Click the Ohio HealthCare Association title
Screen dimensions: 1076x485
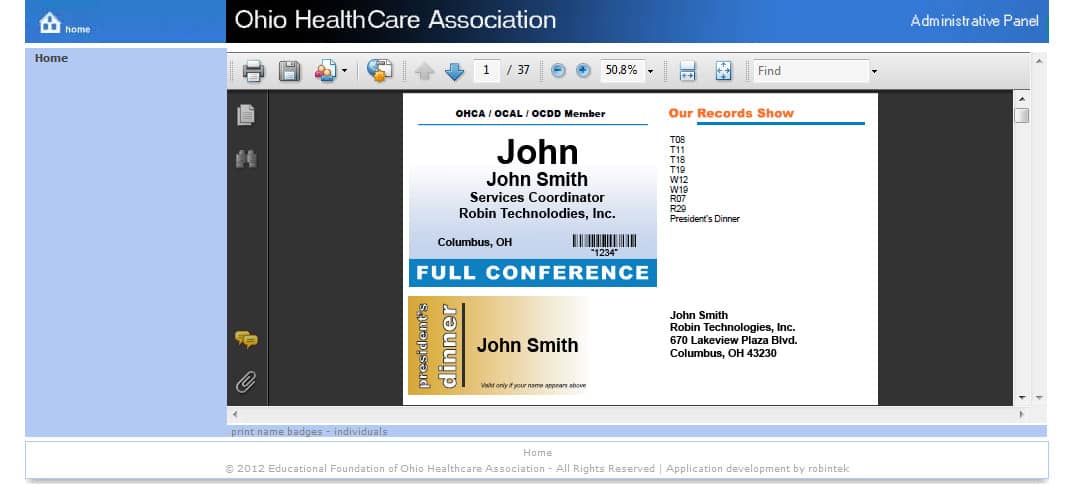click(x=395, y=20)
